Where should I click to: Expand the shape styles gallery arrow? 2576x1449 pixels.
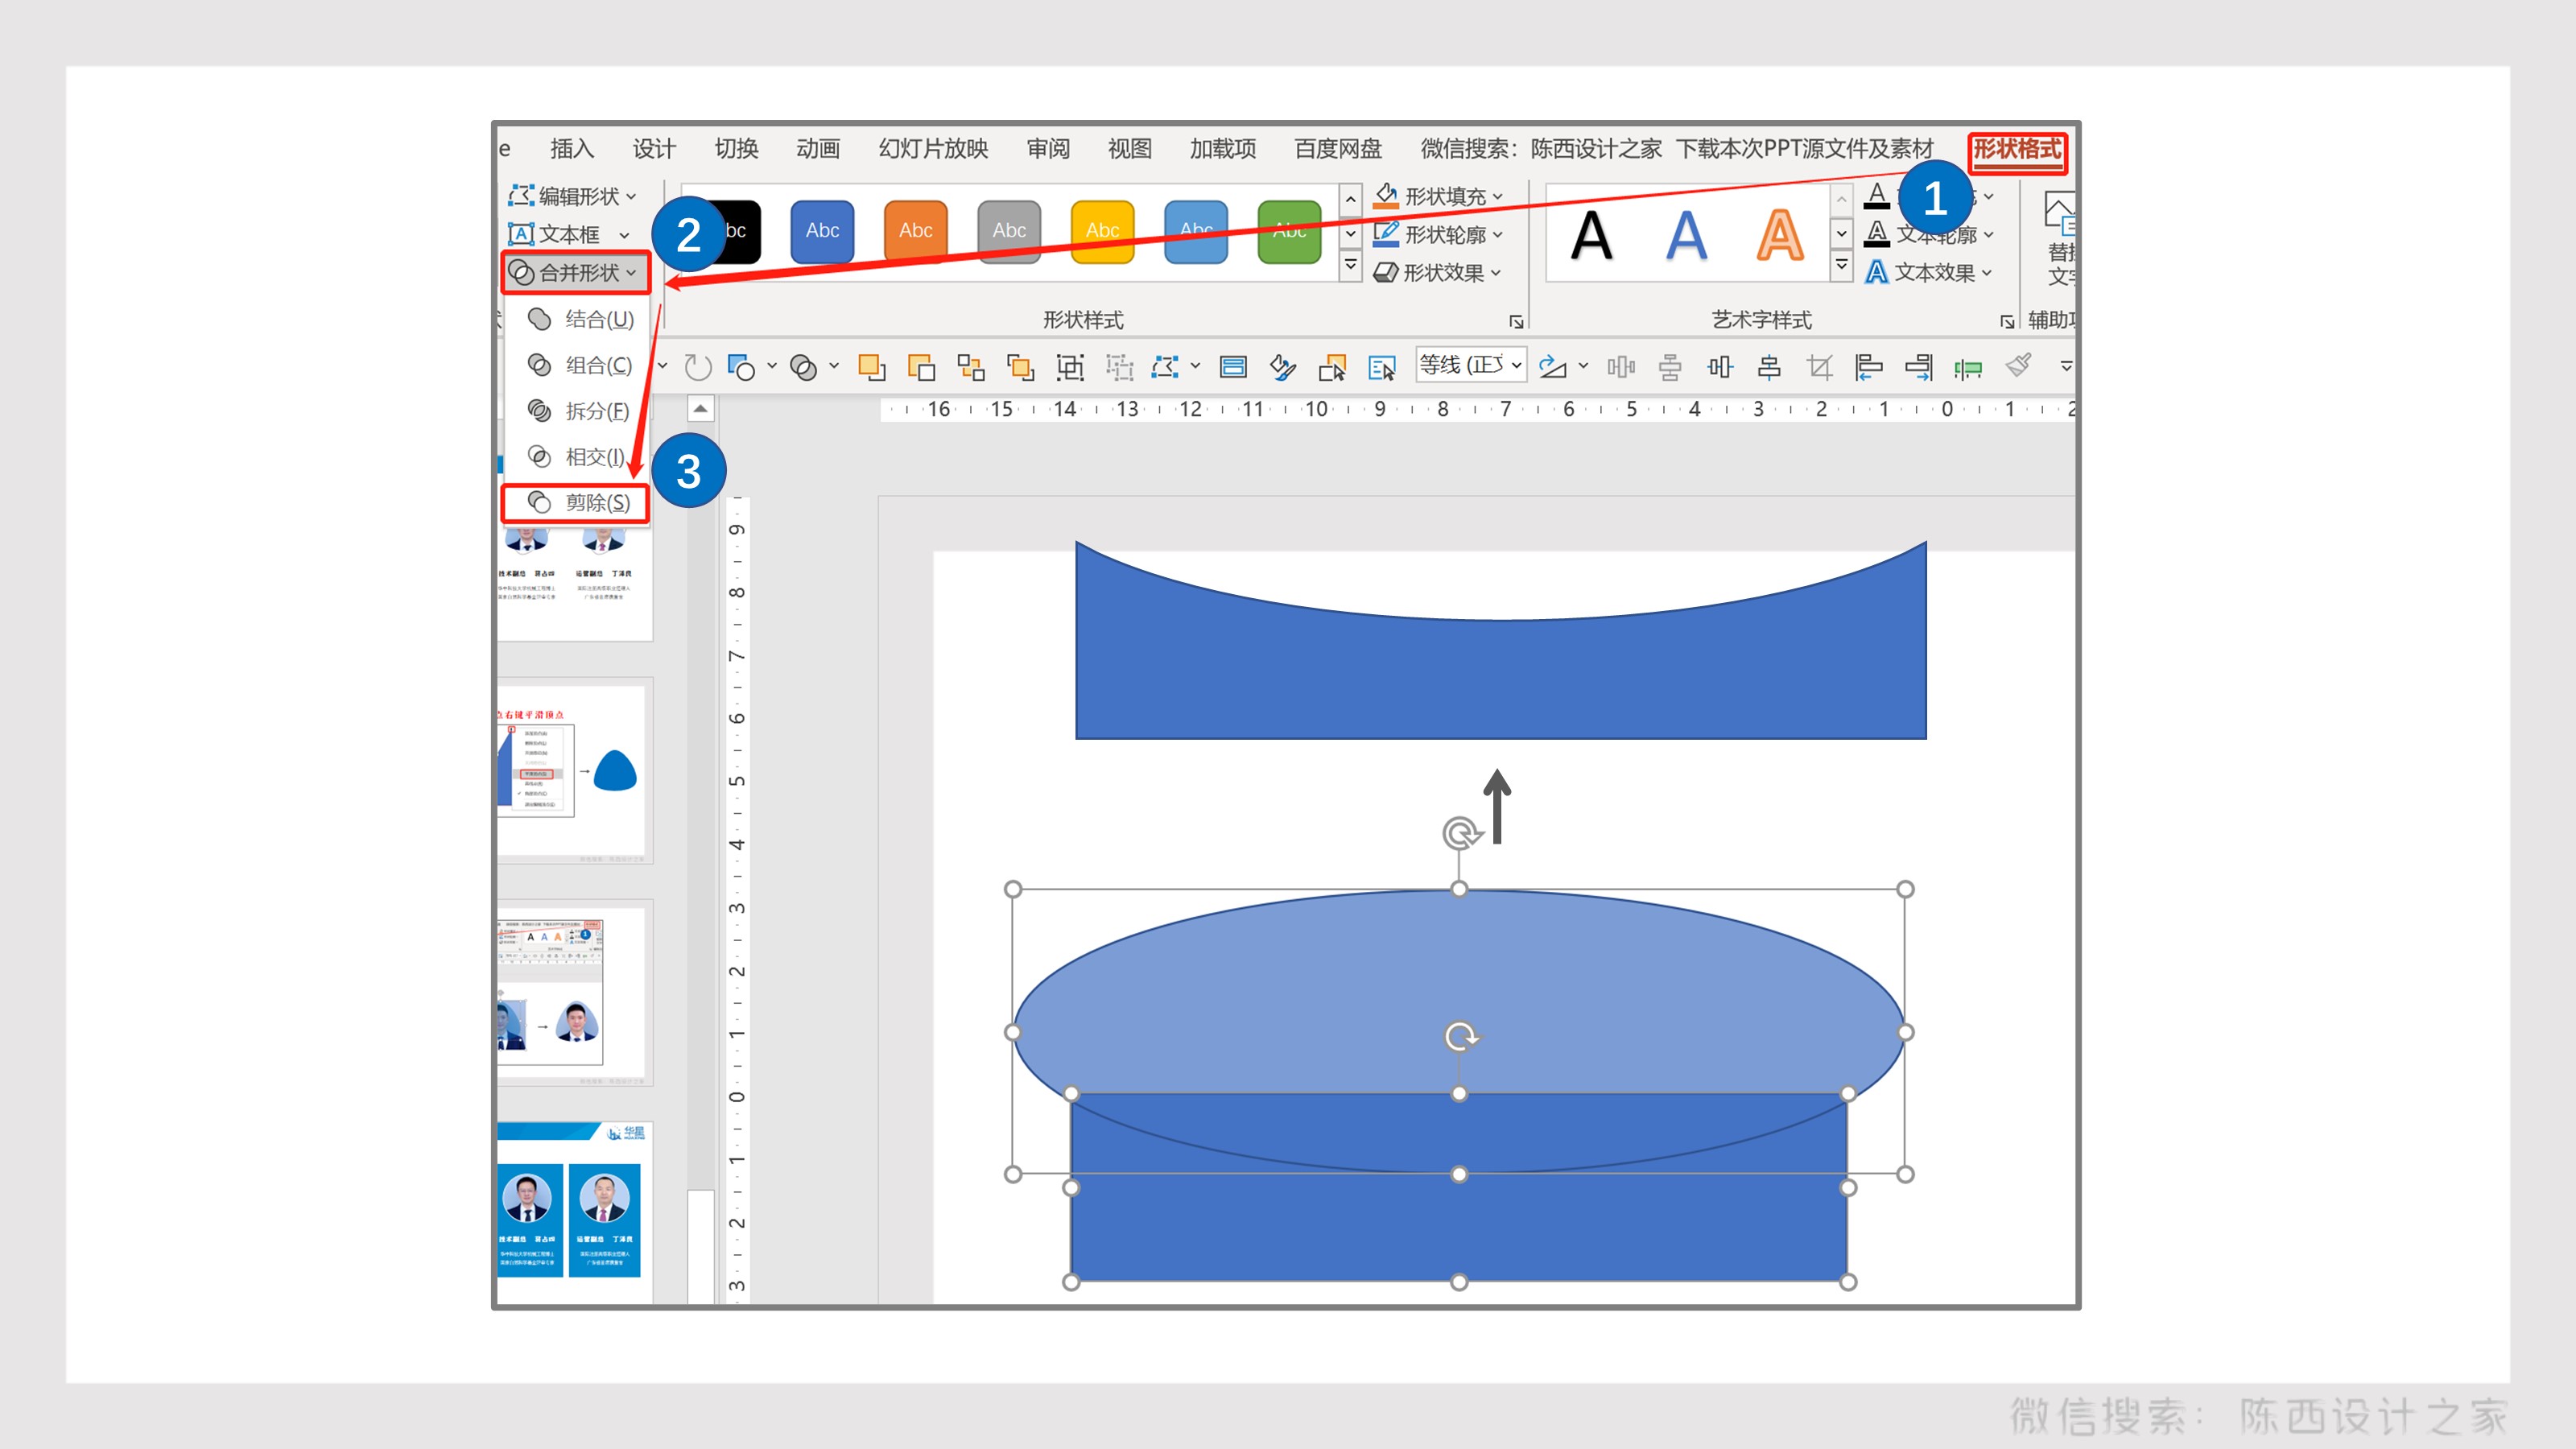1350,266
